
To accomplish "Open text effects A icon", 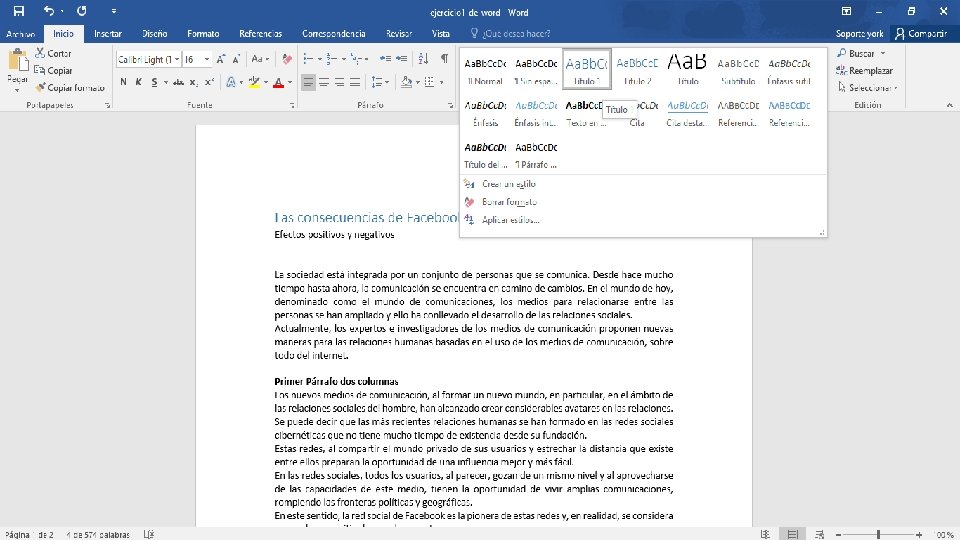I will (x=231, y=82).
